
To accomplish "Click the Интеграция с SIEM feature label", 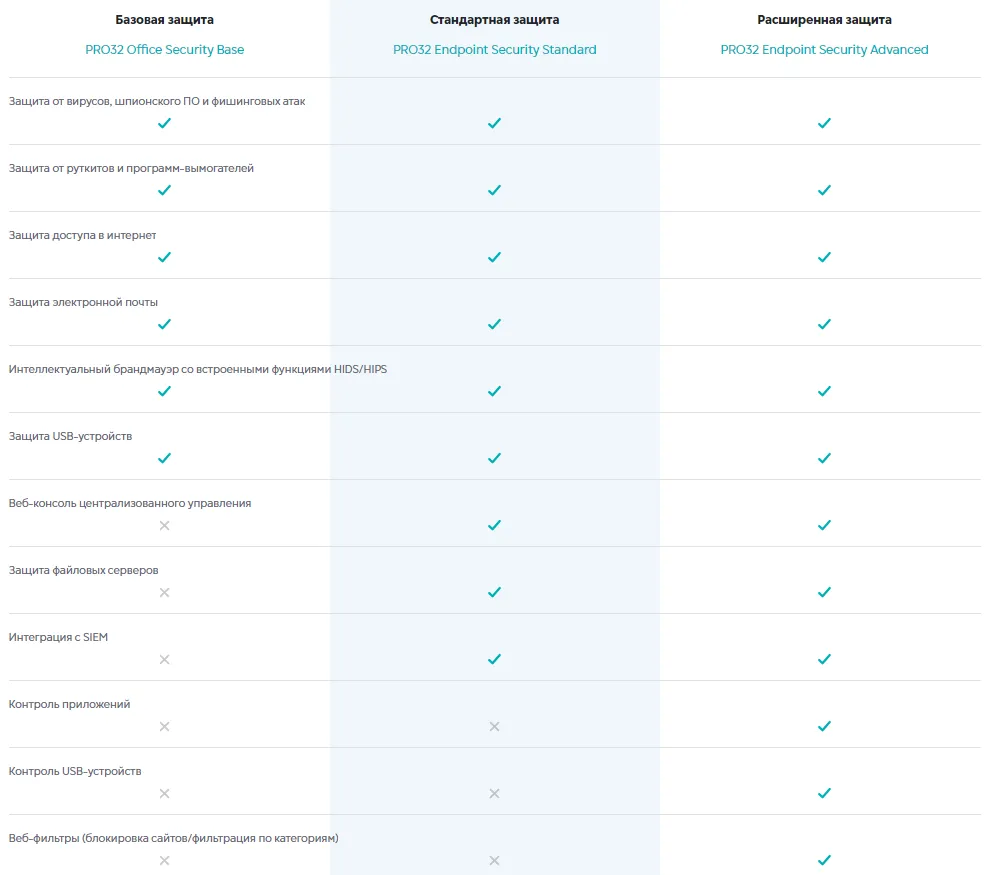I will (x=58, y=637).
